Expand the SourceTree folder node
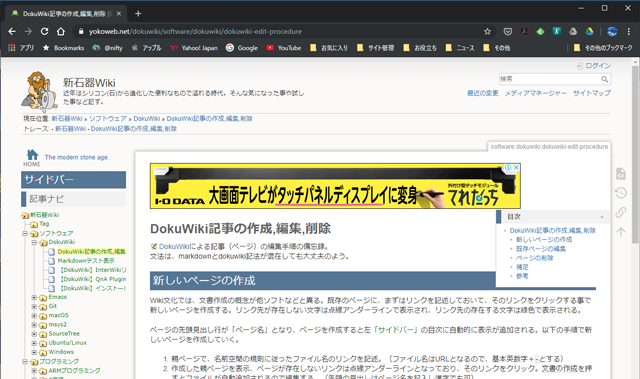This screenshot has width=640, height=379. click(34, 334)
